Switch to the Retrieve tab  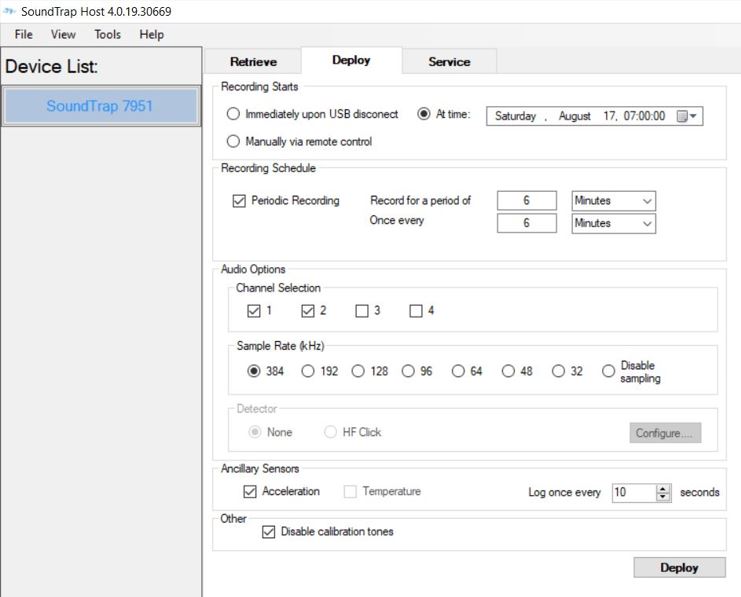[x=253, y=62]
